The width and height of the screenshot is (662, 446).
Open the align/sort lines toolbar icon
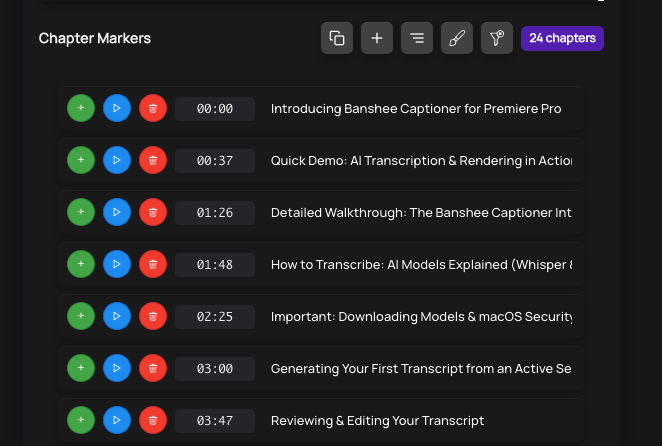(417, 38)
